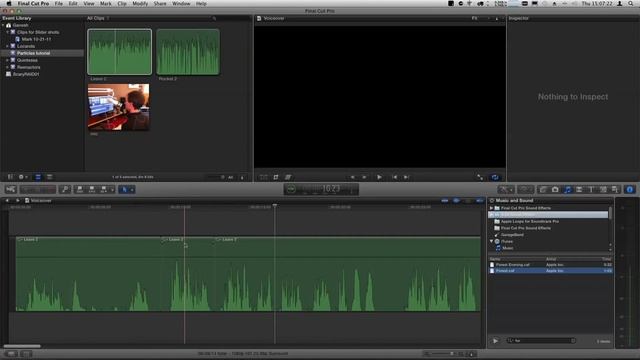This screenshot has height=360, width=640.
Task: Toggle the Inspector with the blue i button
Action: [x=630, y=189]
